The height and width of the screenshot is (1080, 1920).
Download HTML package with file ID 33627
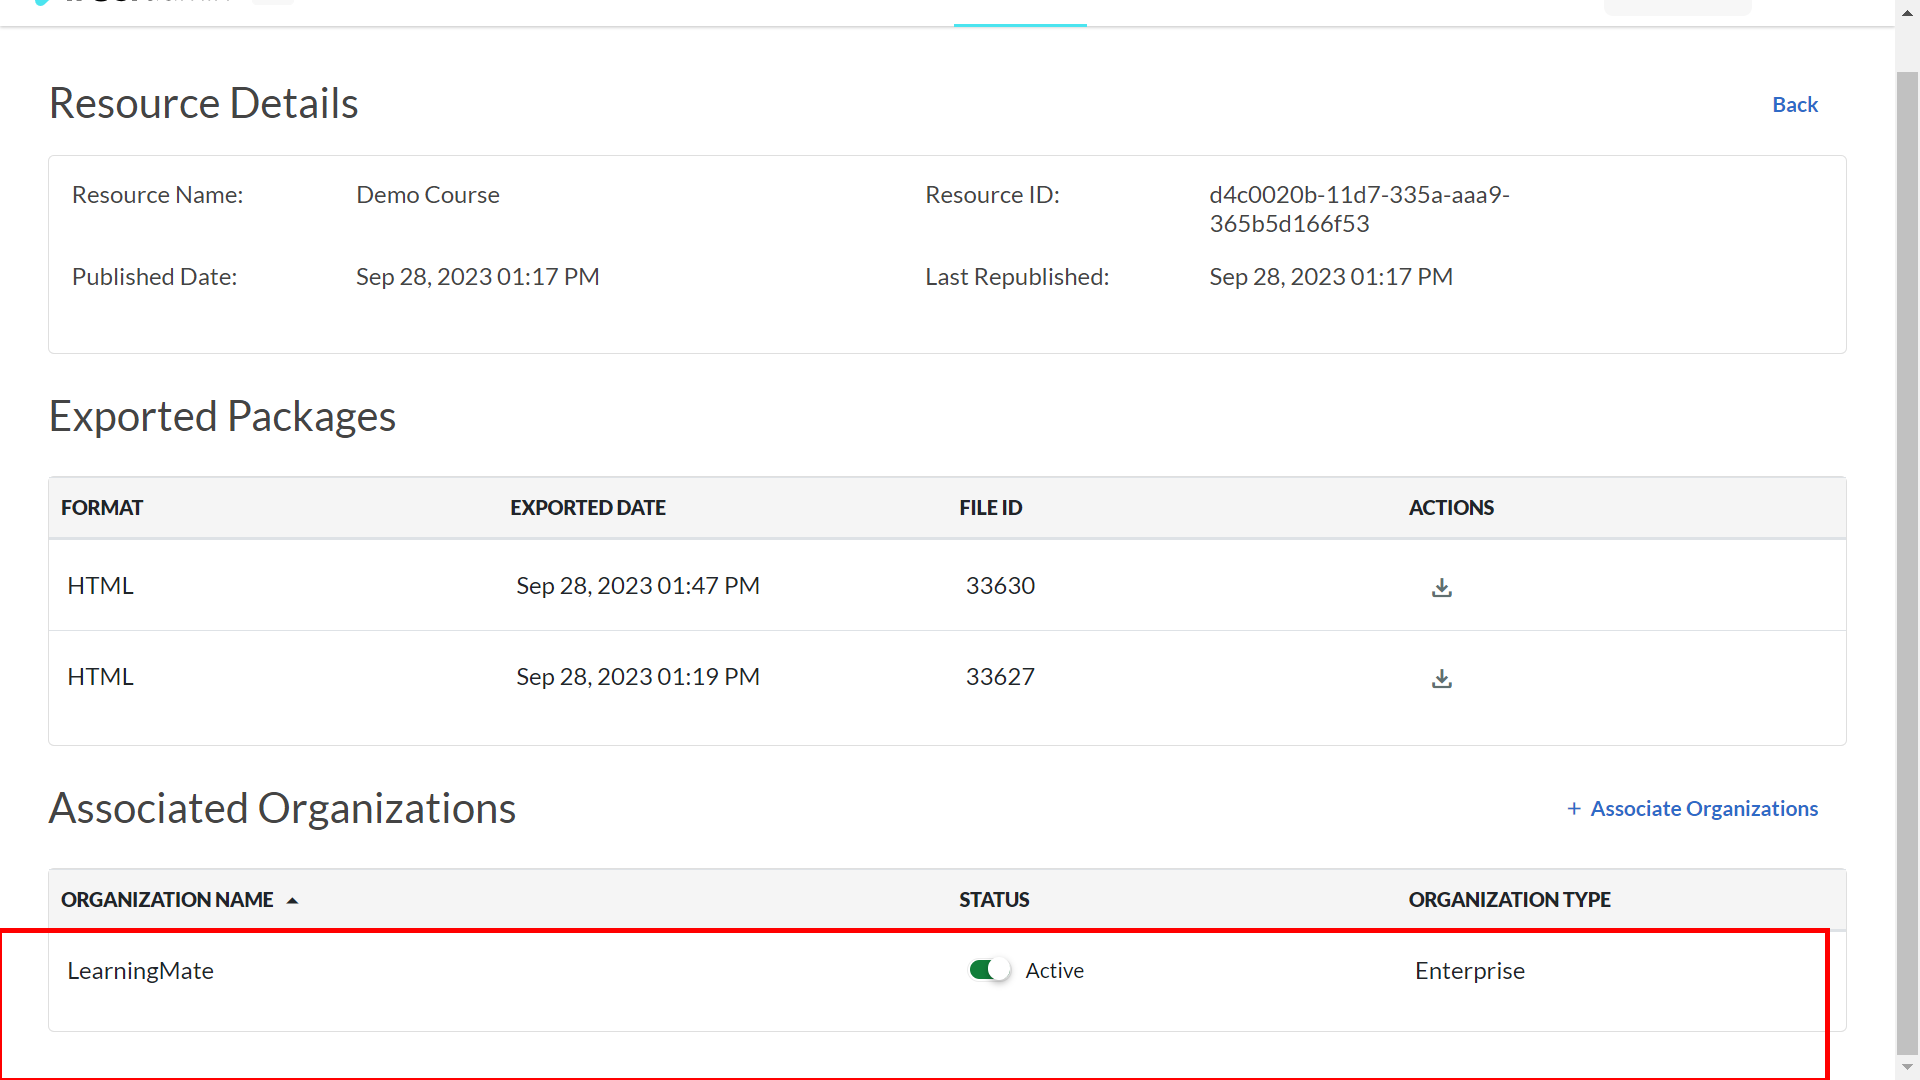(1441, 678)
